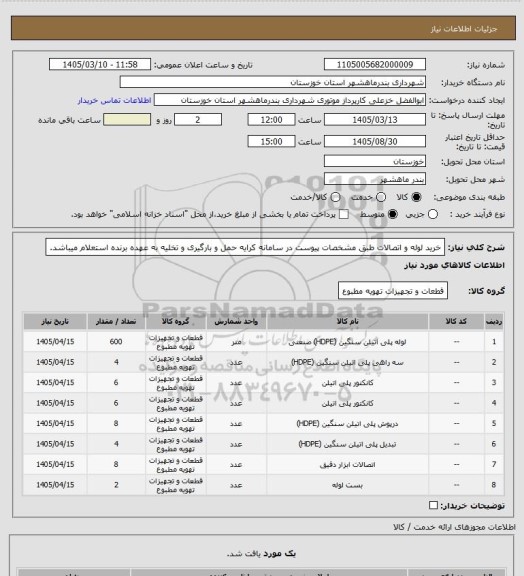Click the quantity 2 in row 8
Viewport: 524px width, 576px height.
pyautogui.click(x=116, y=485)
